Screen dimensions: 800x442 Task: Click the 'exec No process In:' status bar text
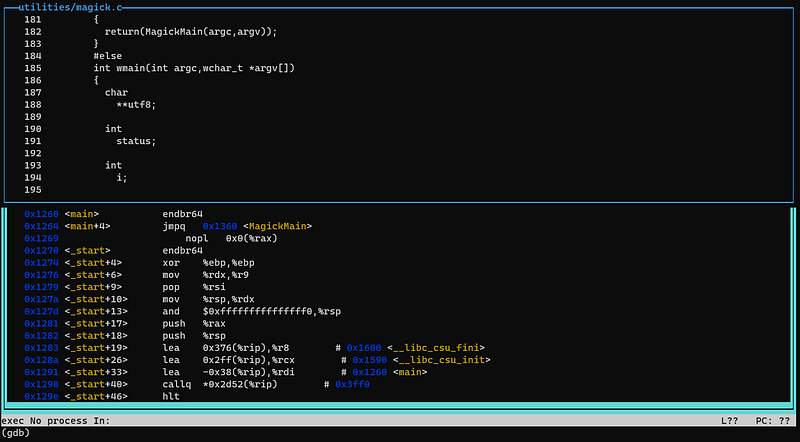(56, 421)
